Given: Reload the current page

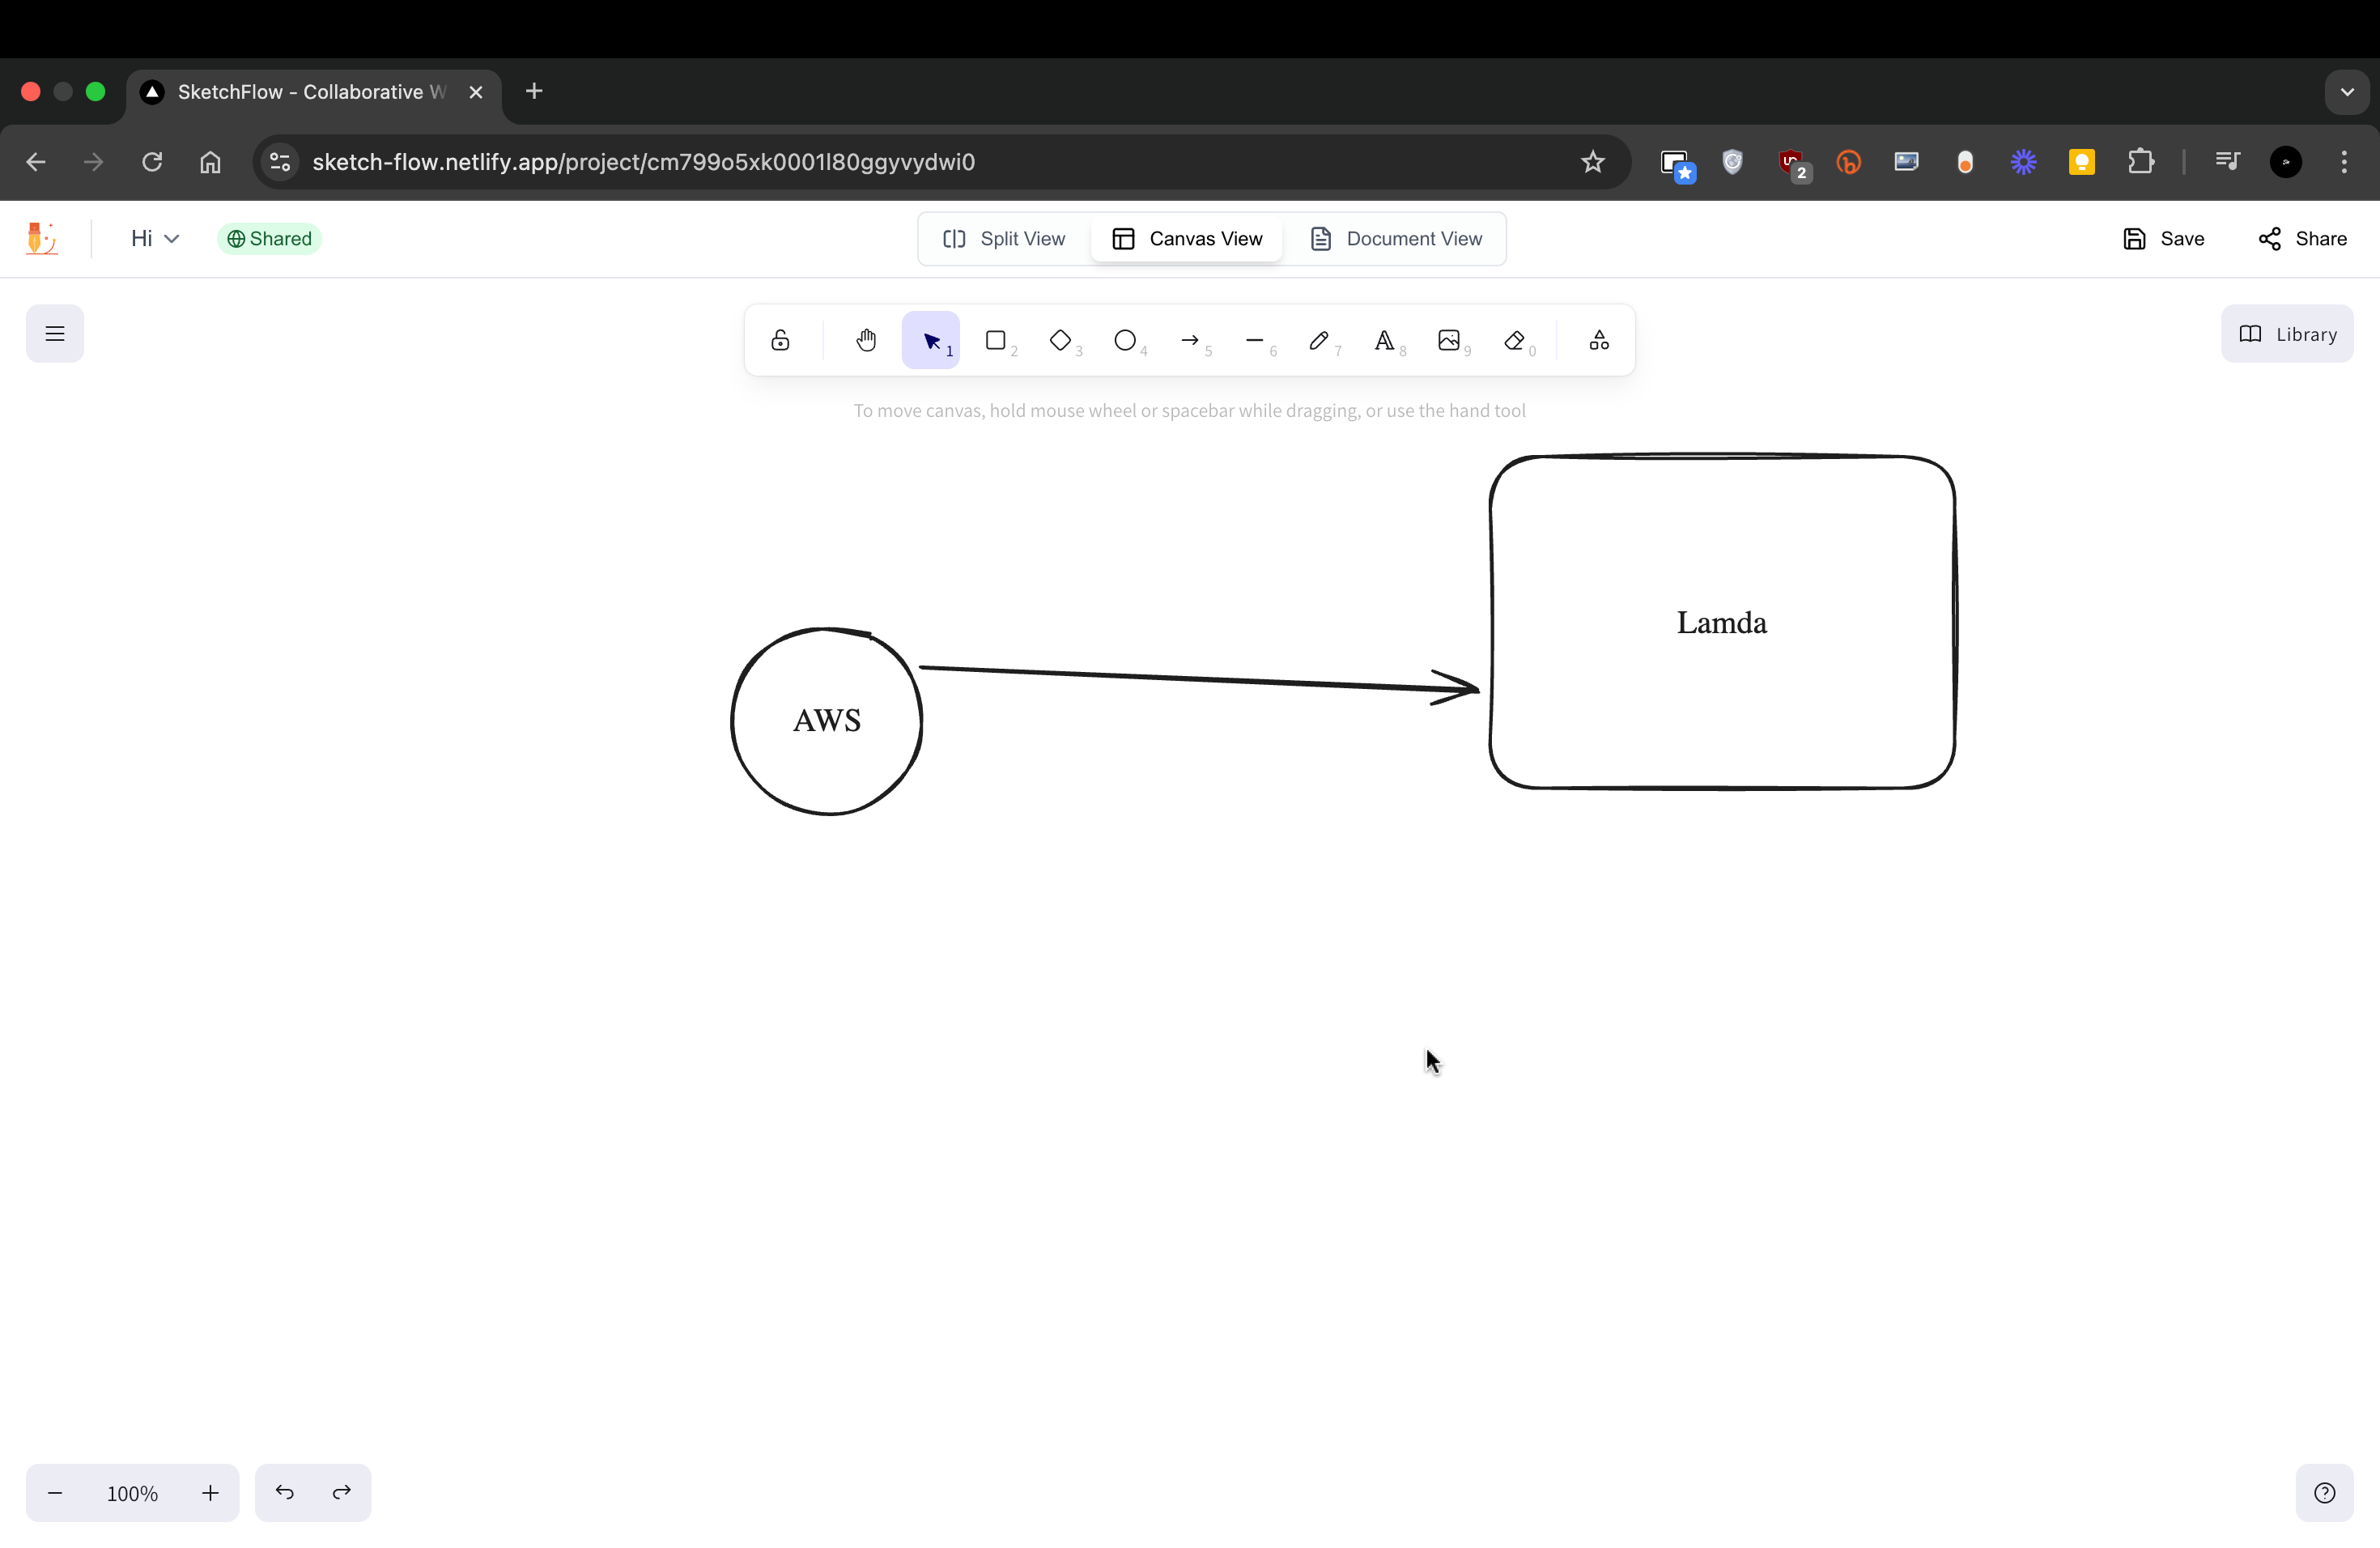Looking at the screenshot, I should [152, 162].
